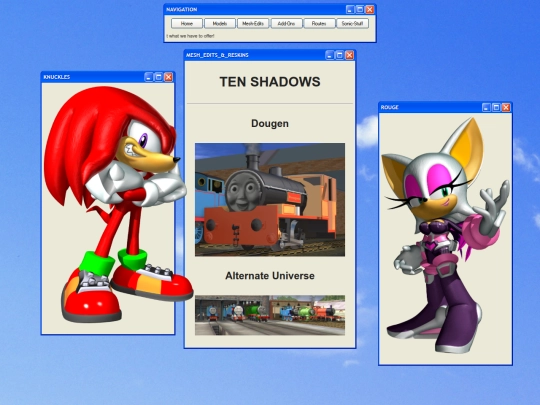Image resolution: width=540 pixels, height=405 pixels.
Task: Go to Home in the Navigation window
Action: 187,23
